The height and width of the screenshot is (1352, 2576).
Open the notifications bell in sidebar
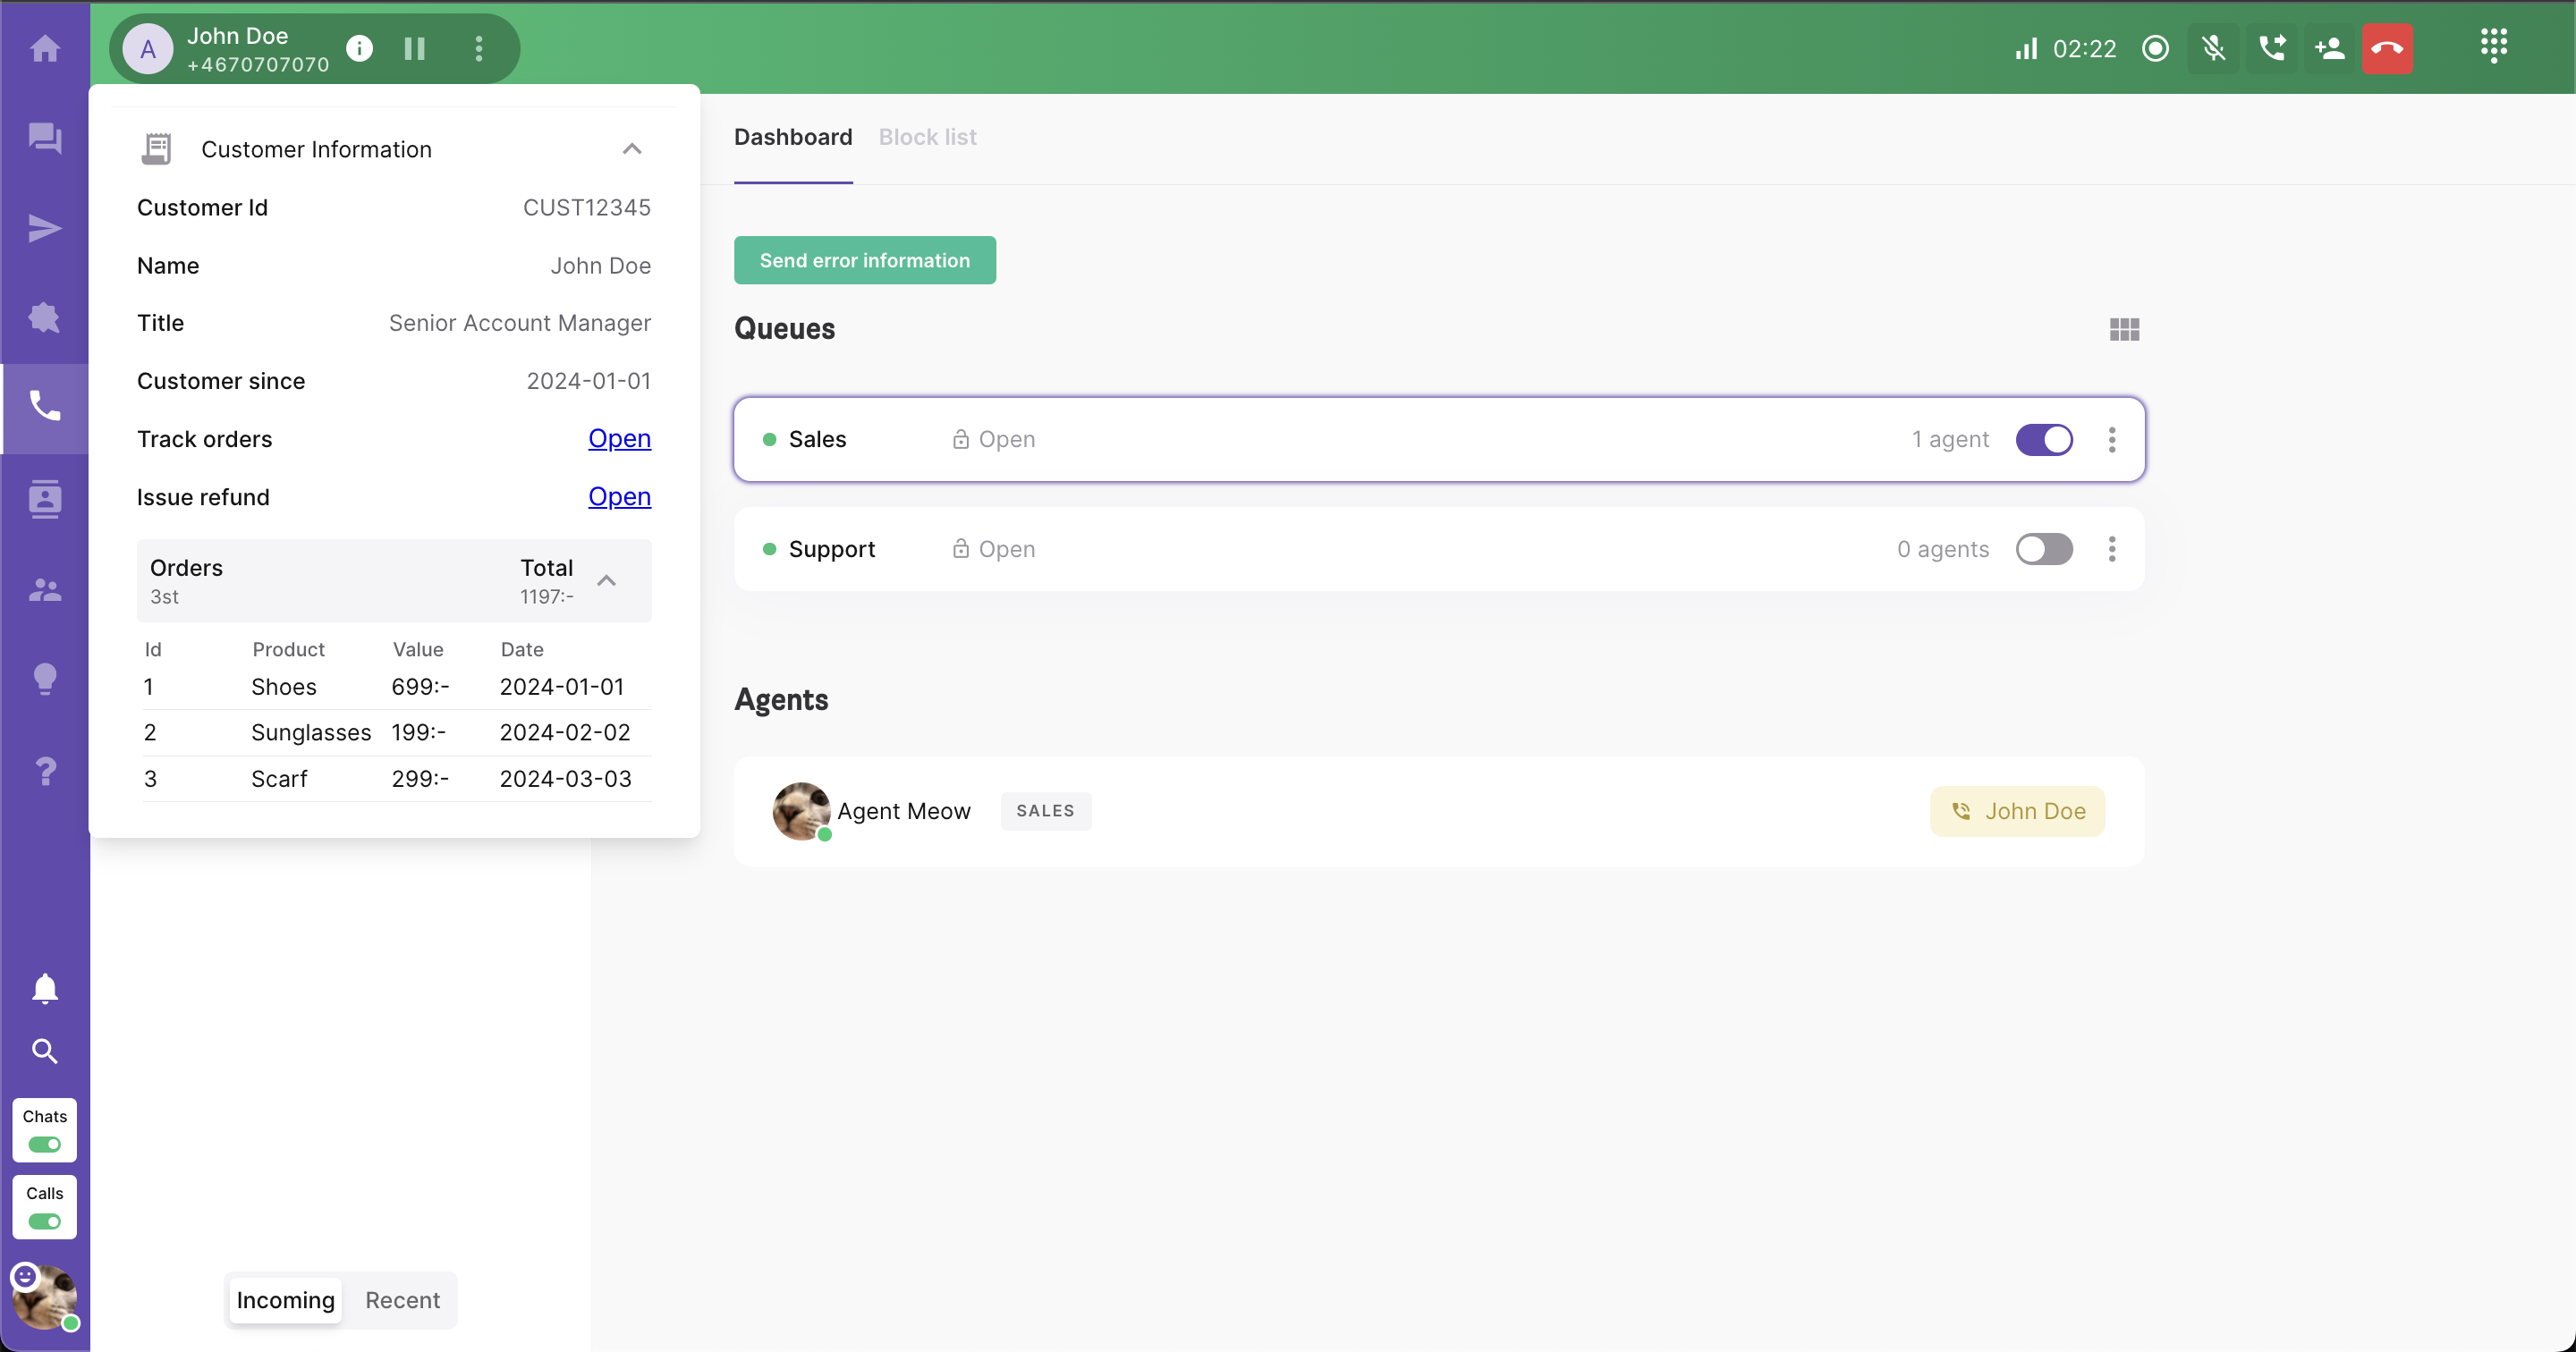pos(44,988)
